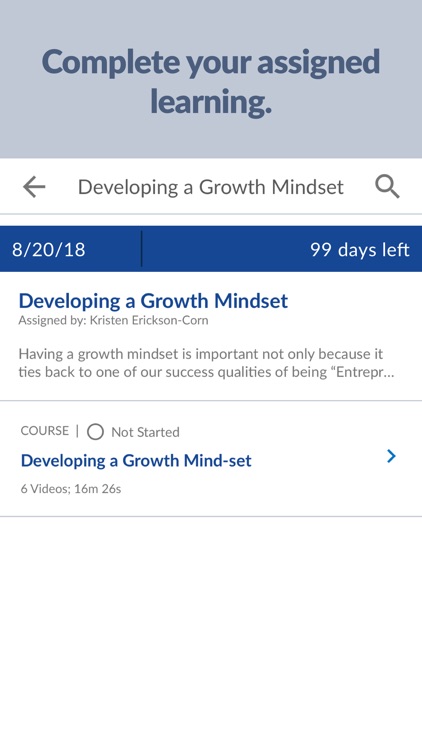The width and height of the screenshot is (422, 750).
Task: Click the word learning. in the banner
Action: (211, 102)
